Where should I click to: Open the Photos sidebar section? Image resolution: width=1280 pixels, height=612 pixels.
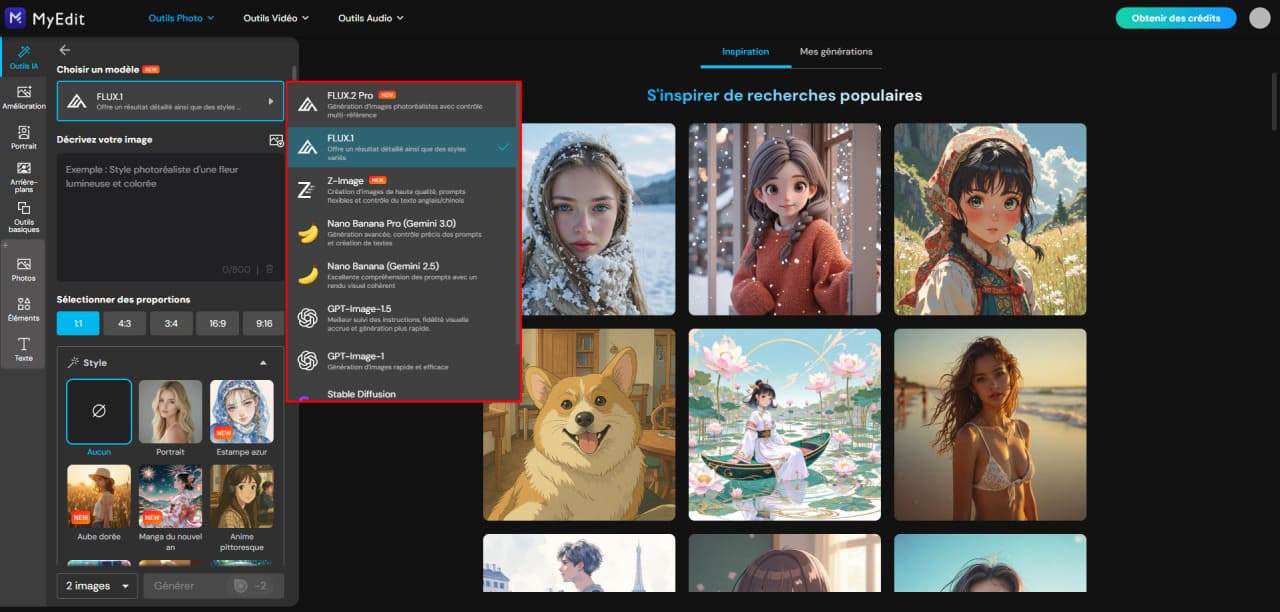22,269
